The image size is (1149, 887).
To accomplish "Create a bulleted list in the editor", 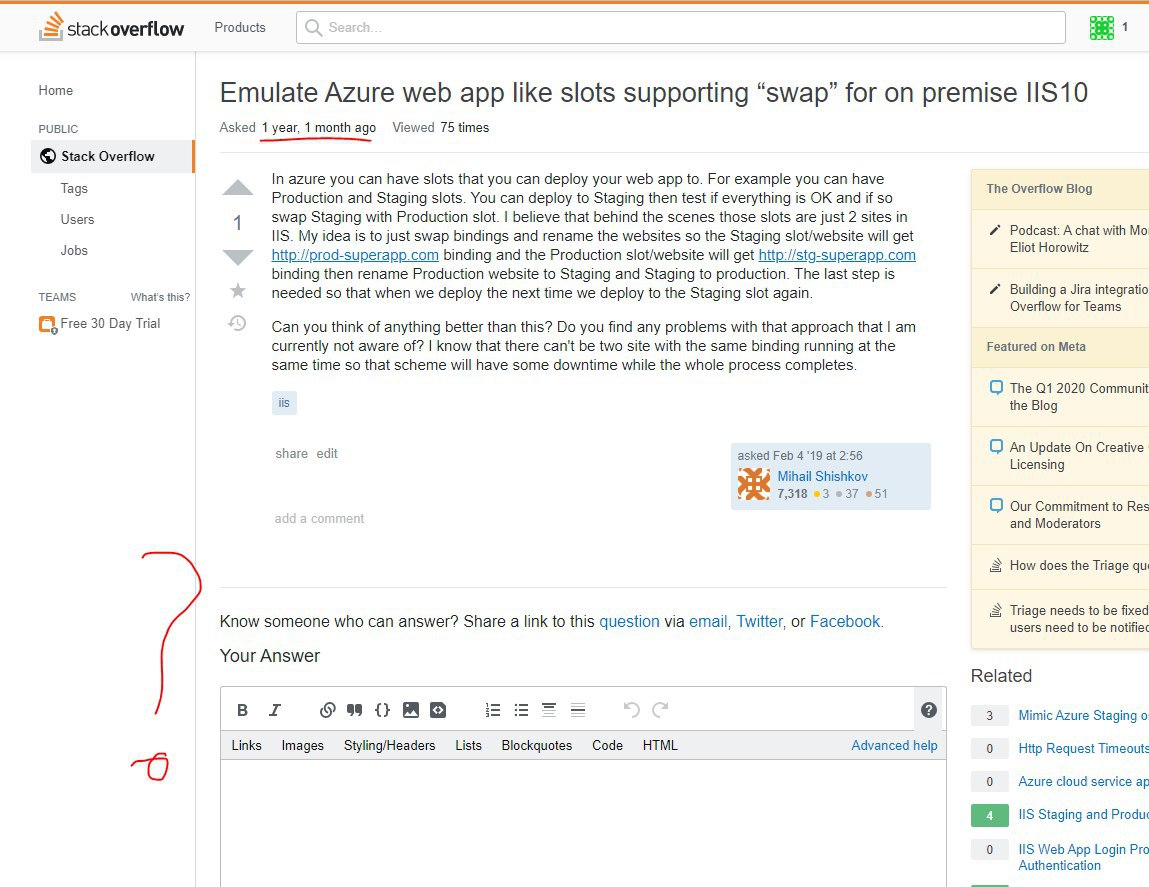I will [x=521, y=710].
